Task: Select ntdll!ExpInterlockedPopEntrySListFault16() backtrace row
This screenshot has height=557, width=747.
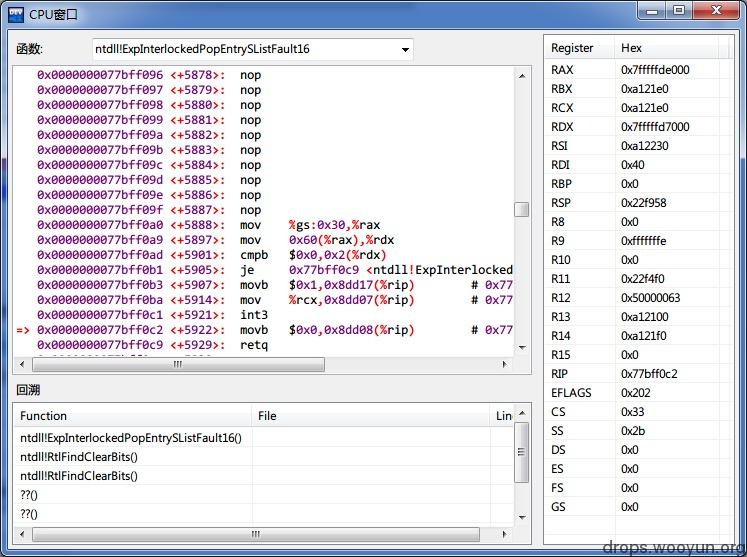Action: coord(131,438)
